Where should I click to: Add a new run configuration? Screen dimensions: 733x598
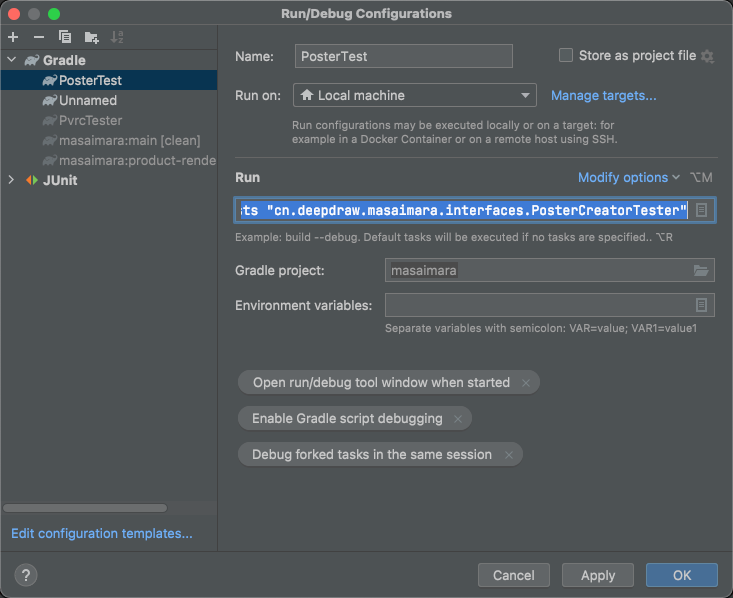[x=13, y=37]
